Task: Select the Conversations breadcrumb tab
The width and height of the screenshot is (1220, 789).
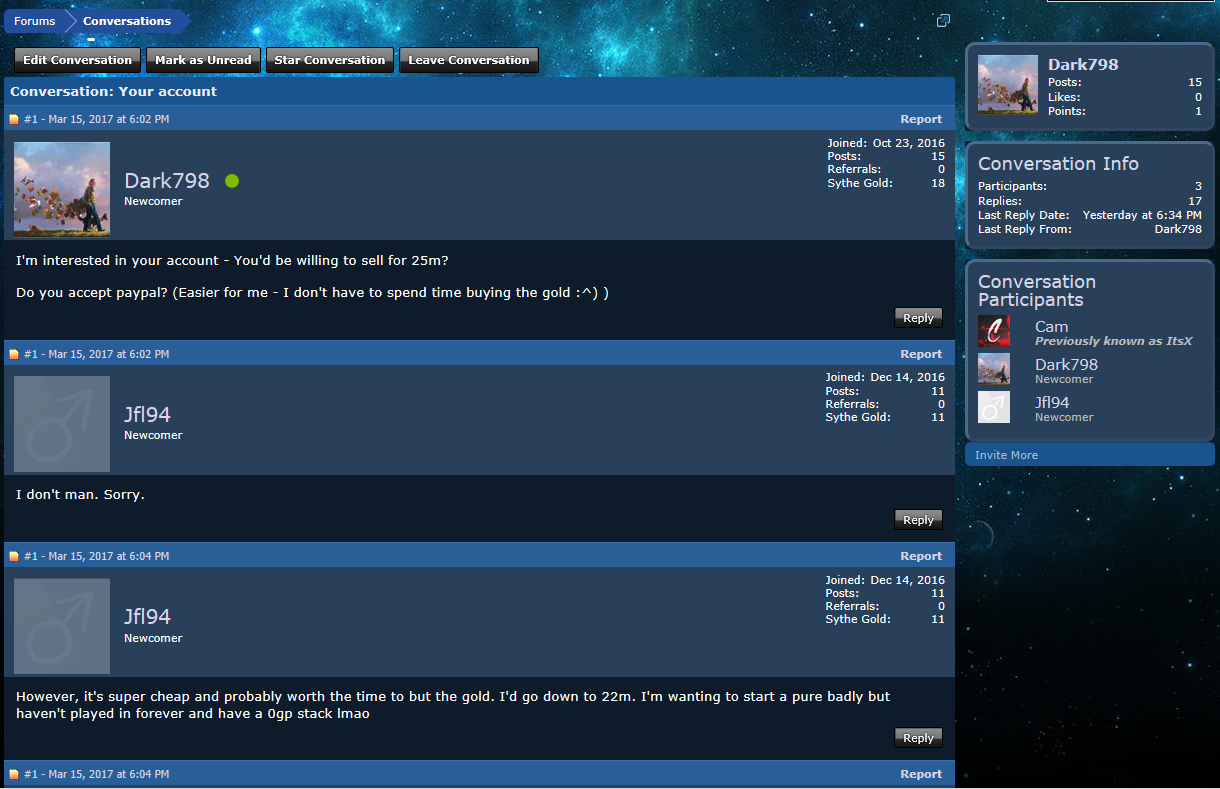Action: click(x=127, y=21)
